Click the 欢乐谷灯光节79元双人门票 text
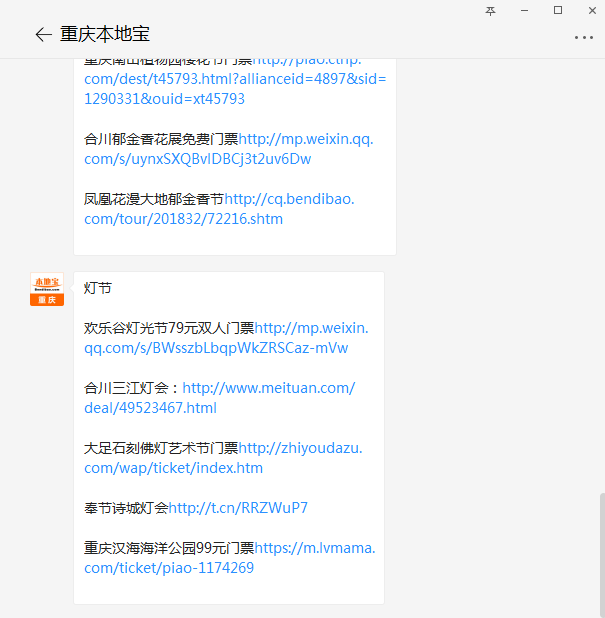 (169, 328)
